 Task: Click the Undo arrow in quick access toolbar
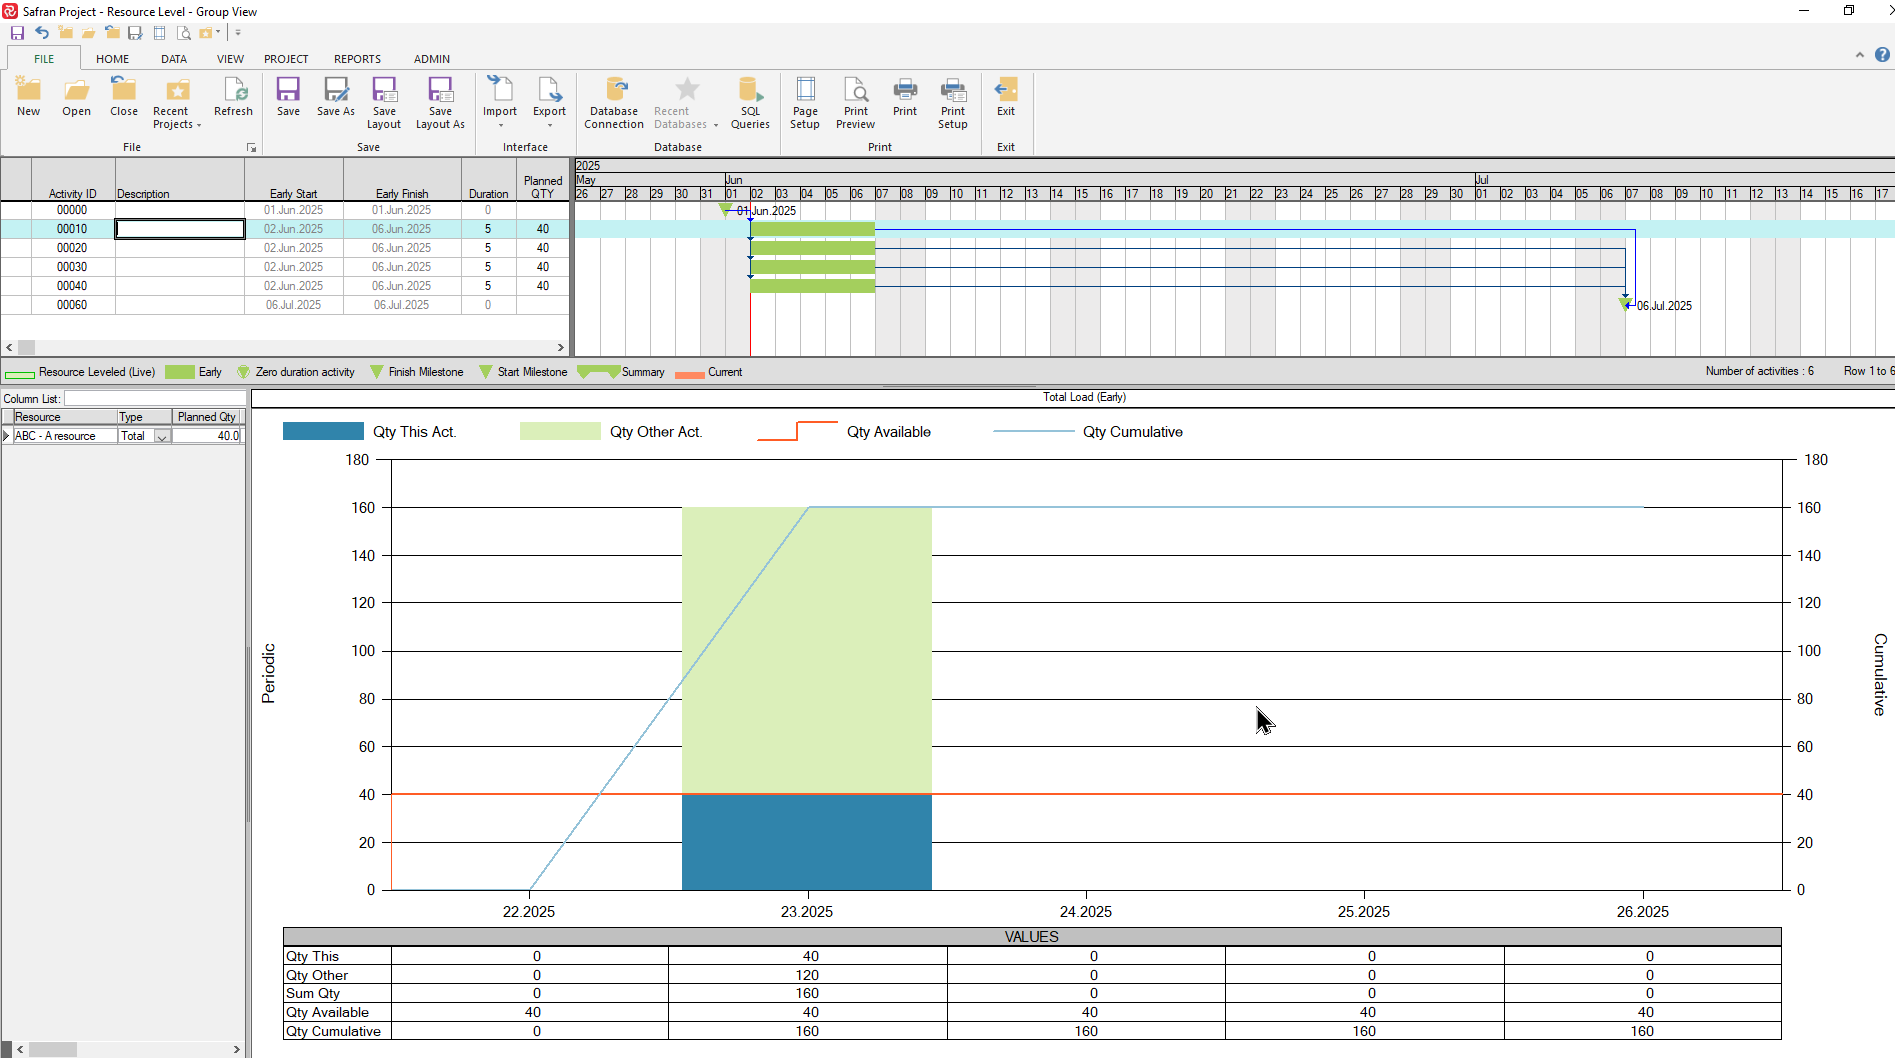(41, 33)
